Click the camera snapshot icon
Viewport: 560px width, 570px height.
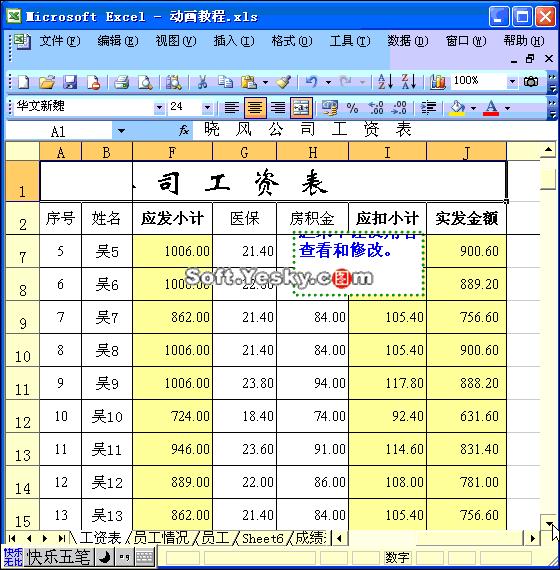531,81
